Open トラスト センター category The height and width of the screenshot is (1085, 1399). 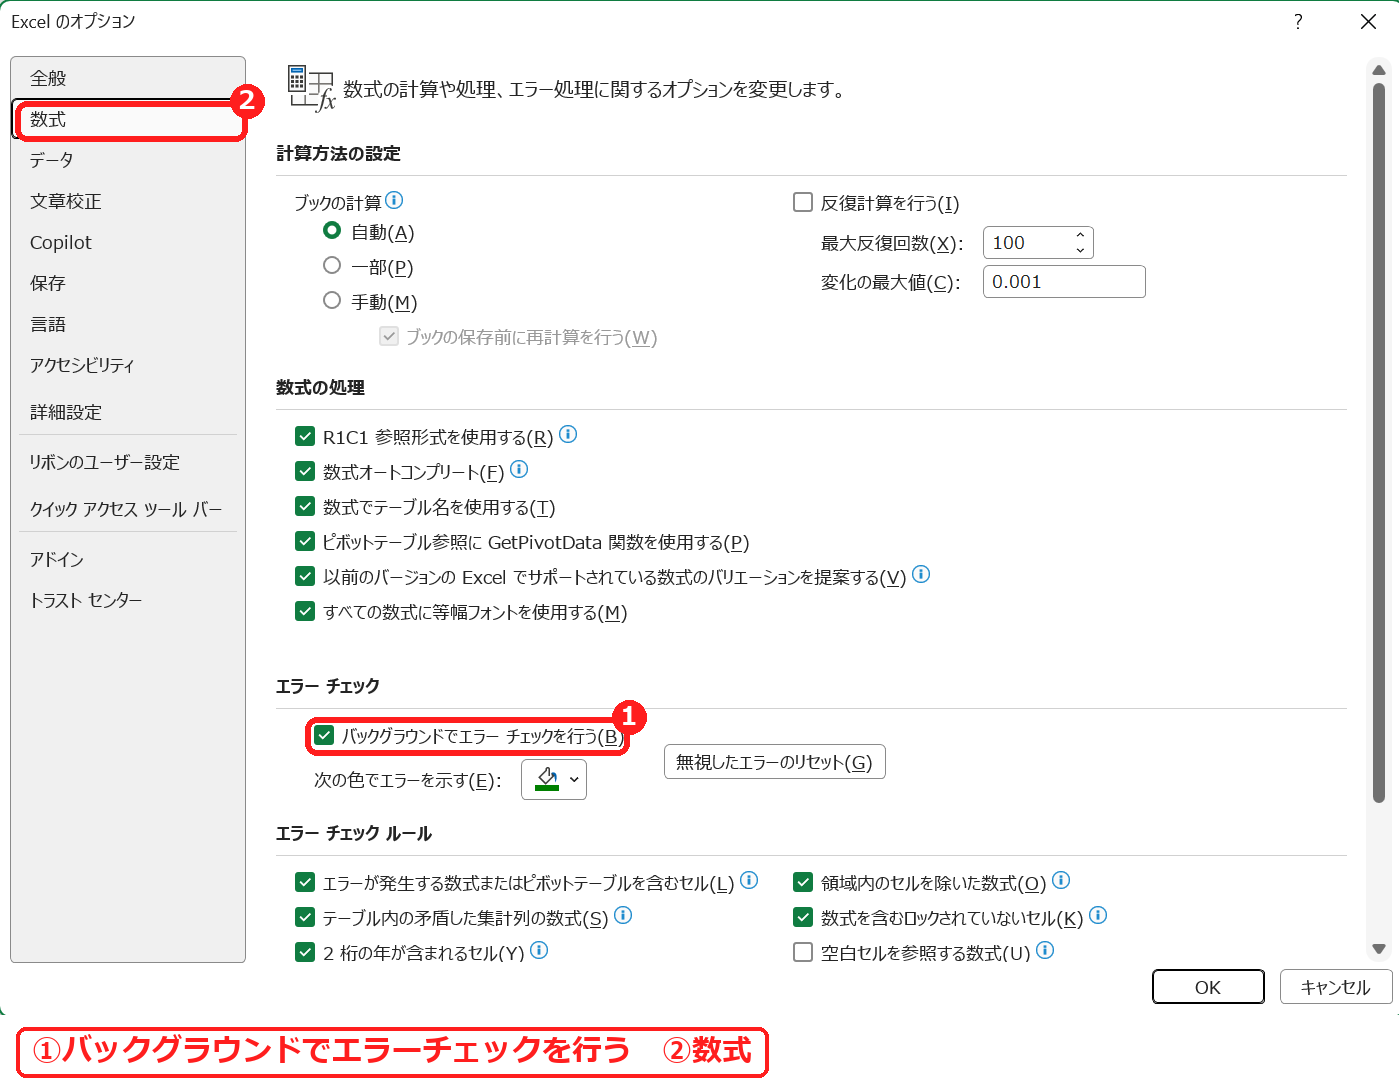click(x=128, y=600)
